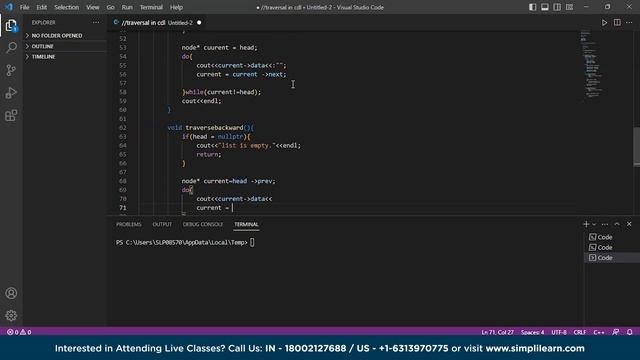Switch to the DEBUG CONSOLE panel tab
The width and height of the screenshot is (640, 360).
pos(203,224)
